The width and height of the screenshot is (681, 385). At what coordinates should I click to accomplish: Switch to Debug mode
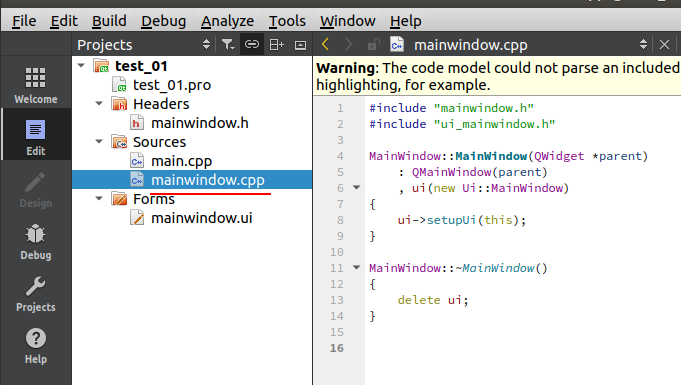point(36,242)
